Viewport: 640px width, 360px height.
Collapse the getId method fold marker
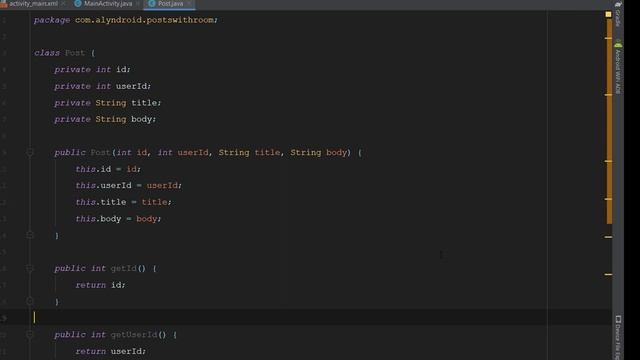click(30, 269)
